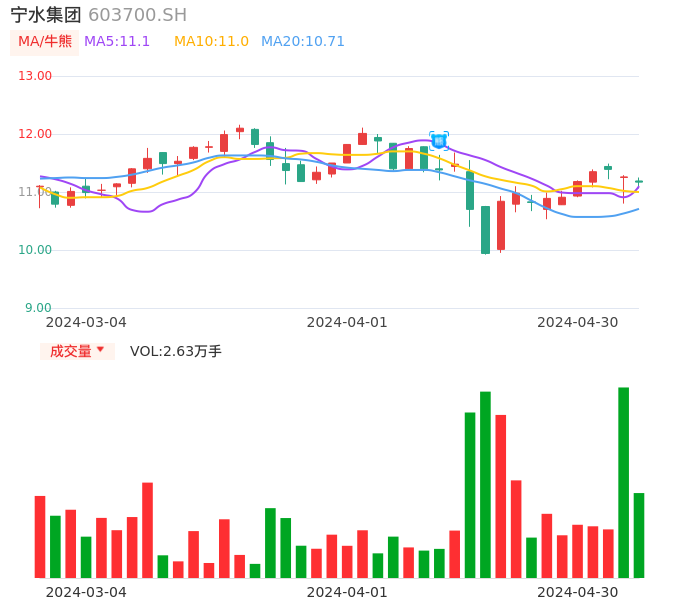This screenshot has height=606, width=686.
Task: Click the 宁水集团 stock name
Action: (46, 15)
